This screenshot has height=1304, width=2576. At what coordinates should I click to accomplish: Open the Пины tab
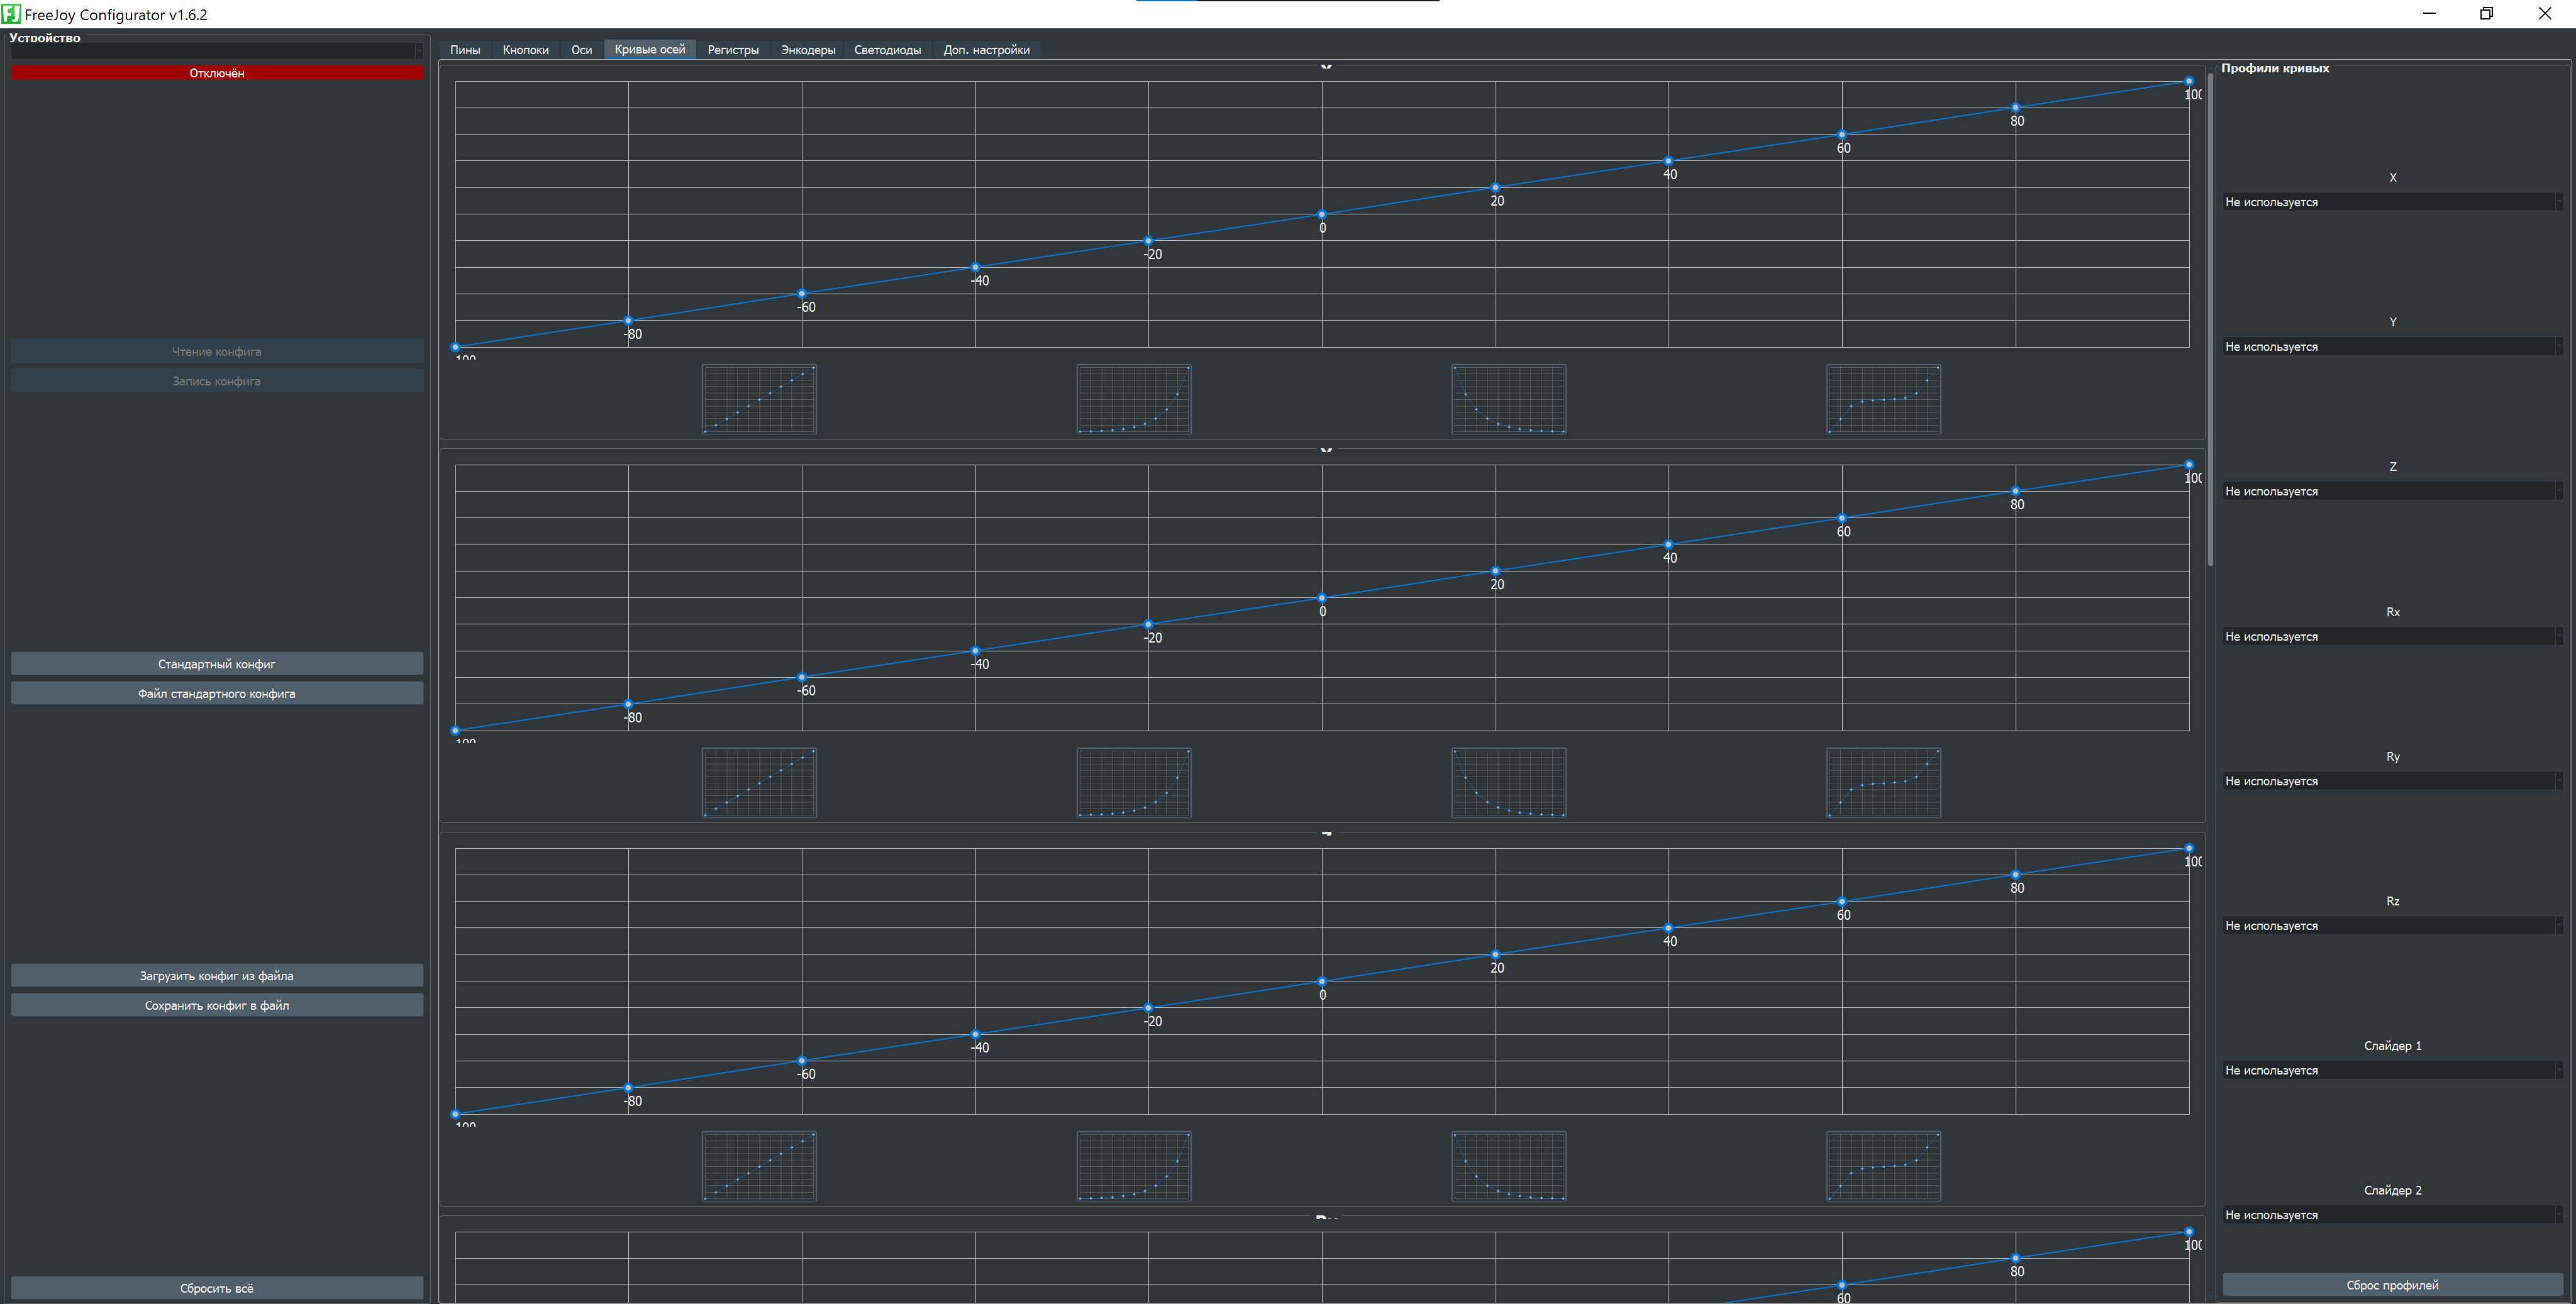(x=465, y=50)
